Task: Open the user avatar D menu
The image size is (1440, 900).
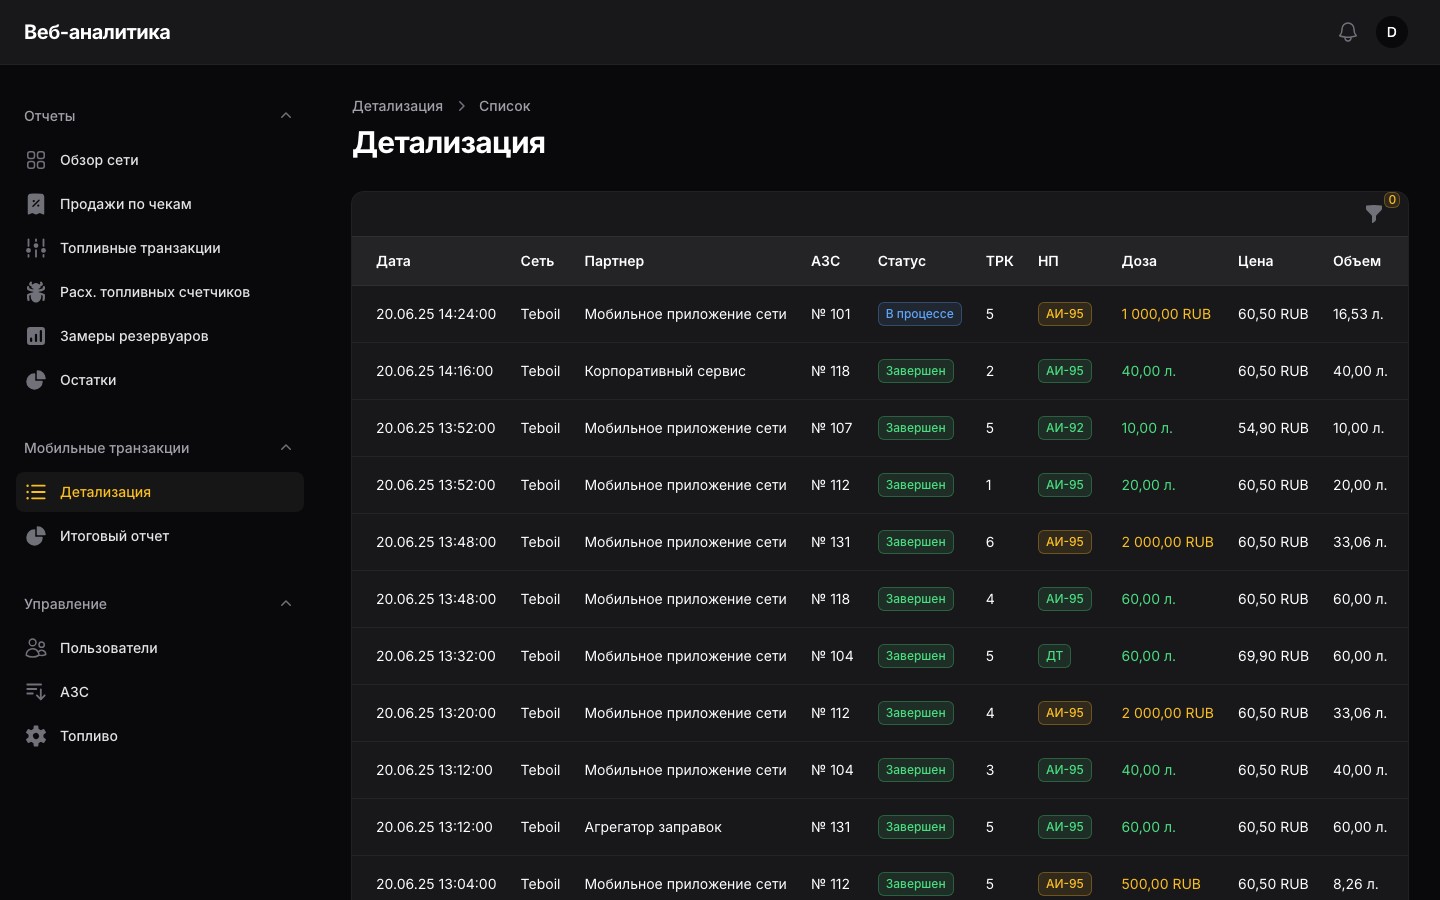Action: [1392, 32]
